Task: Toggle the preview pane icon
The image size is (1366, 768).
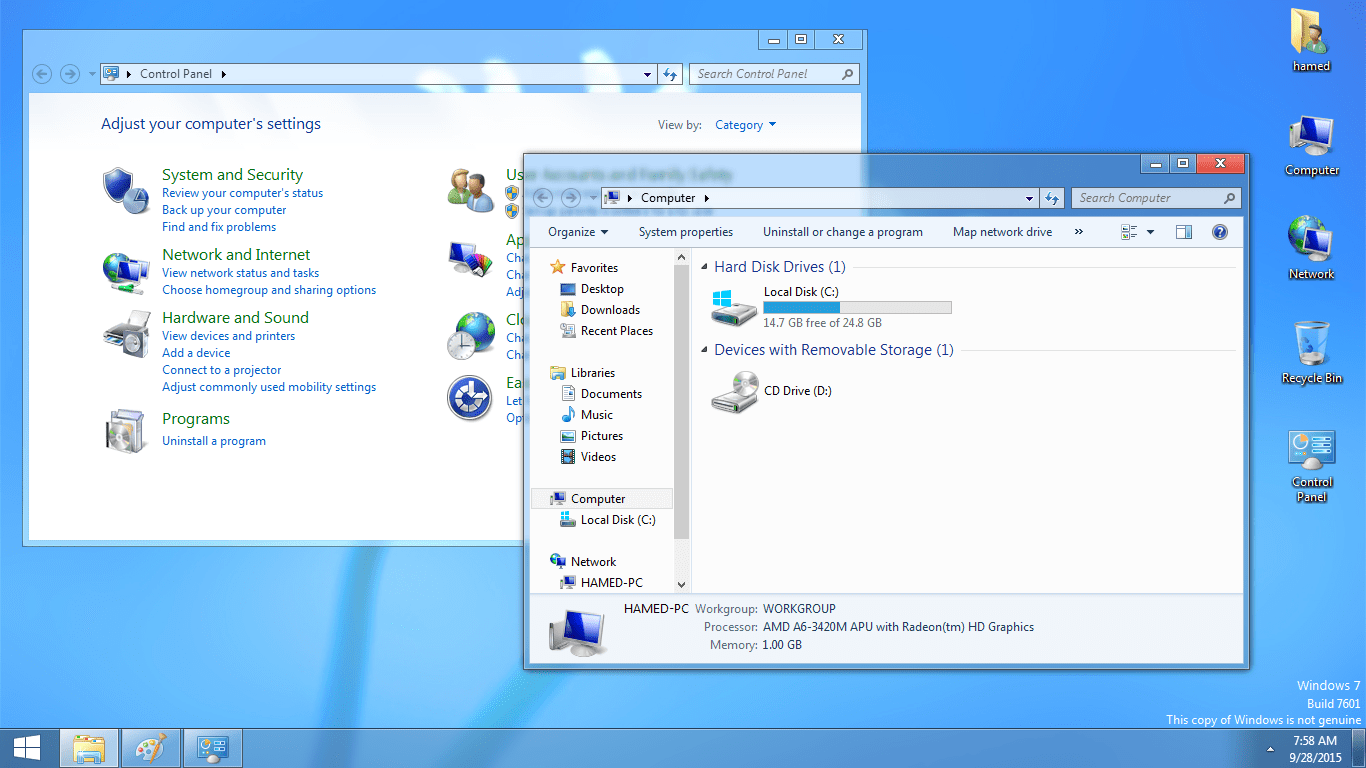Action: (1184, 232)
